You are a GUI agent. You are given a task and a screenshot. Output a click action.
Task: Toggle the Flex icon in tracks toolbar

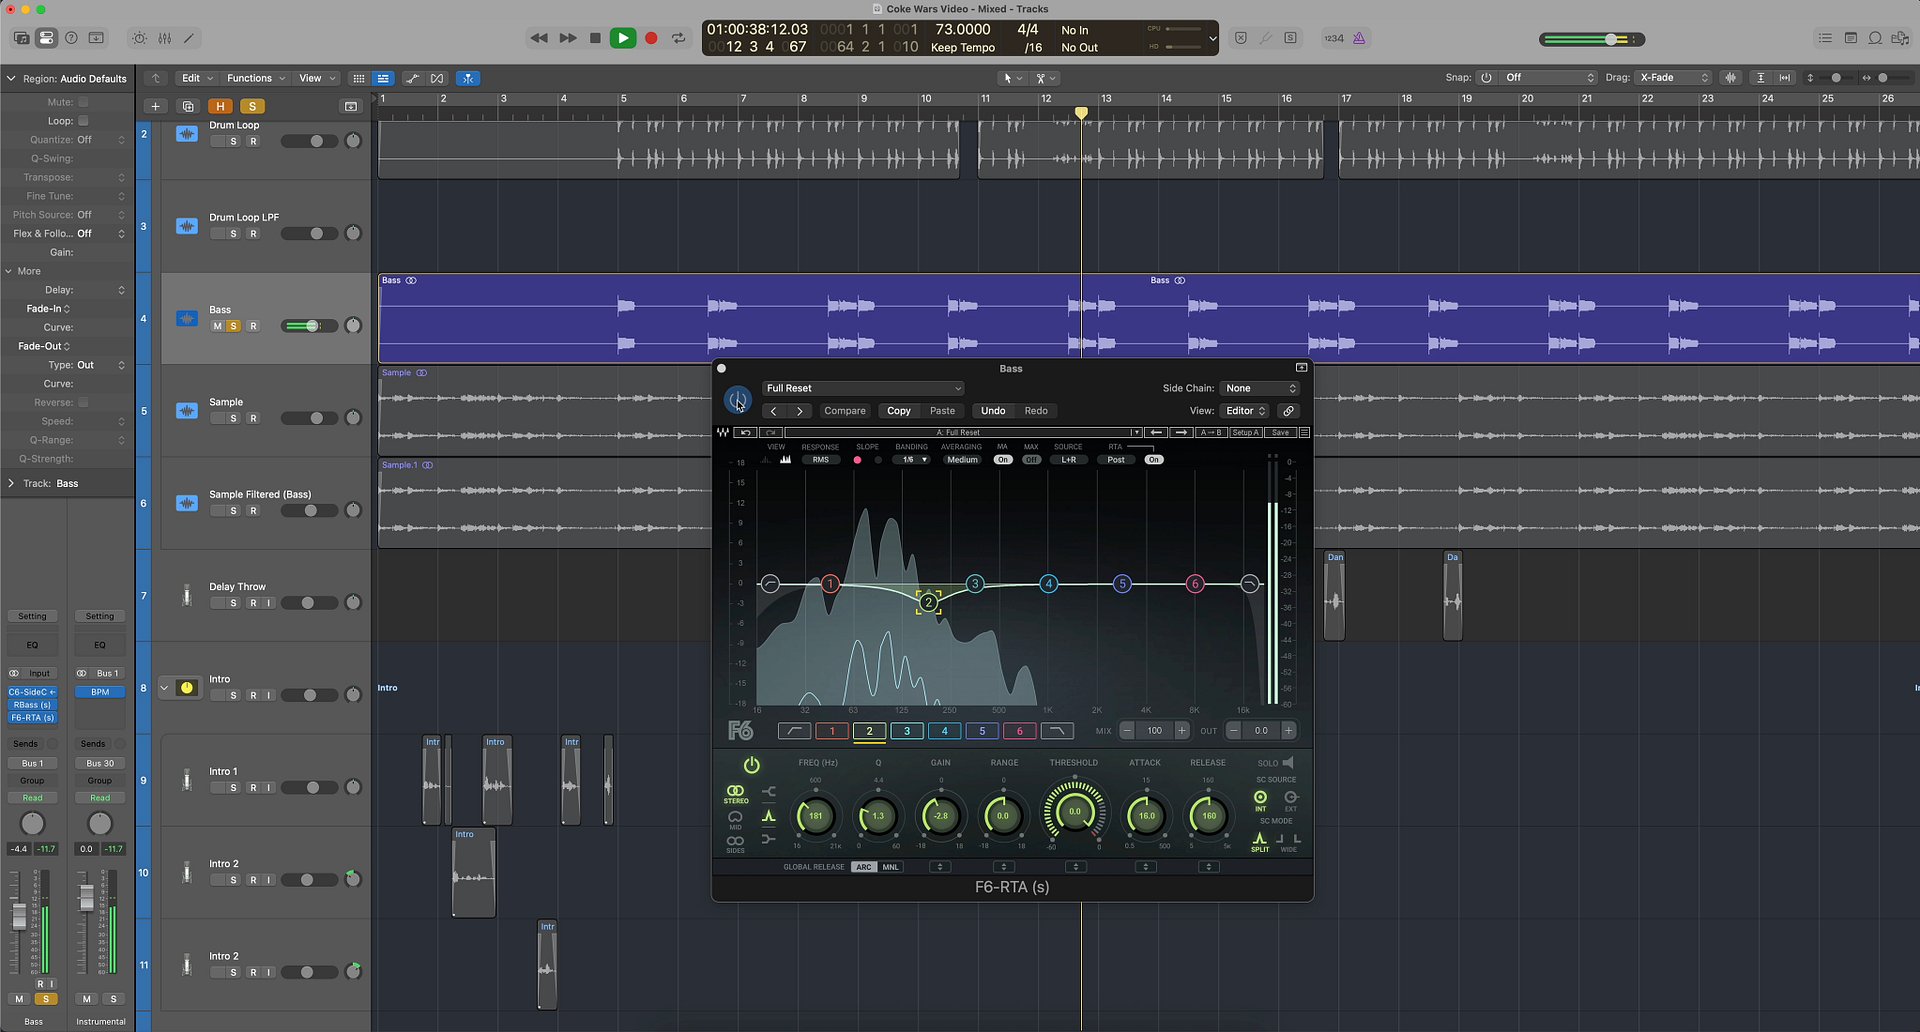[x=437, y=78]
